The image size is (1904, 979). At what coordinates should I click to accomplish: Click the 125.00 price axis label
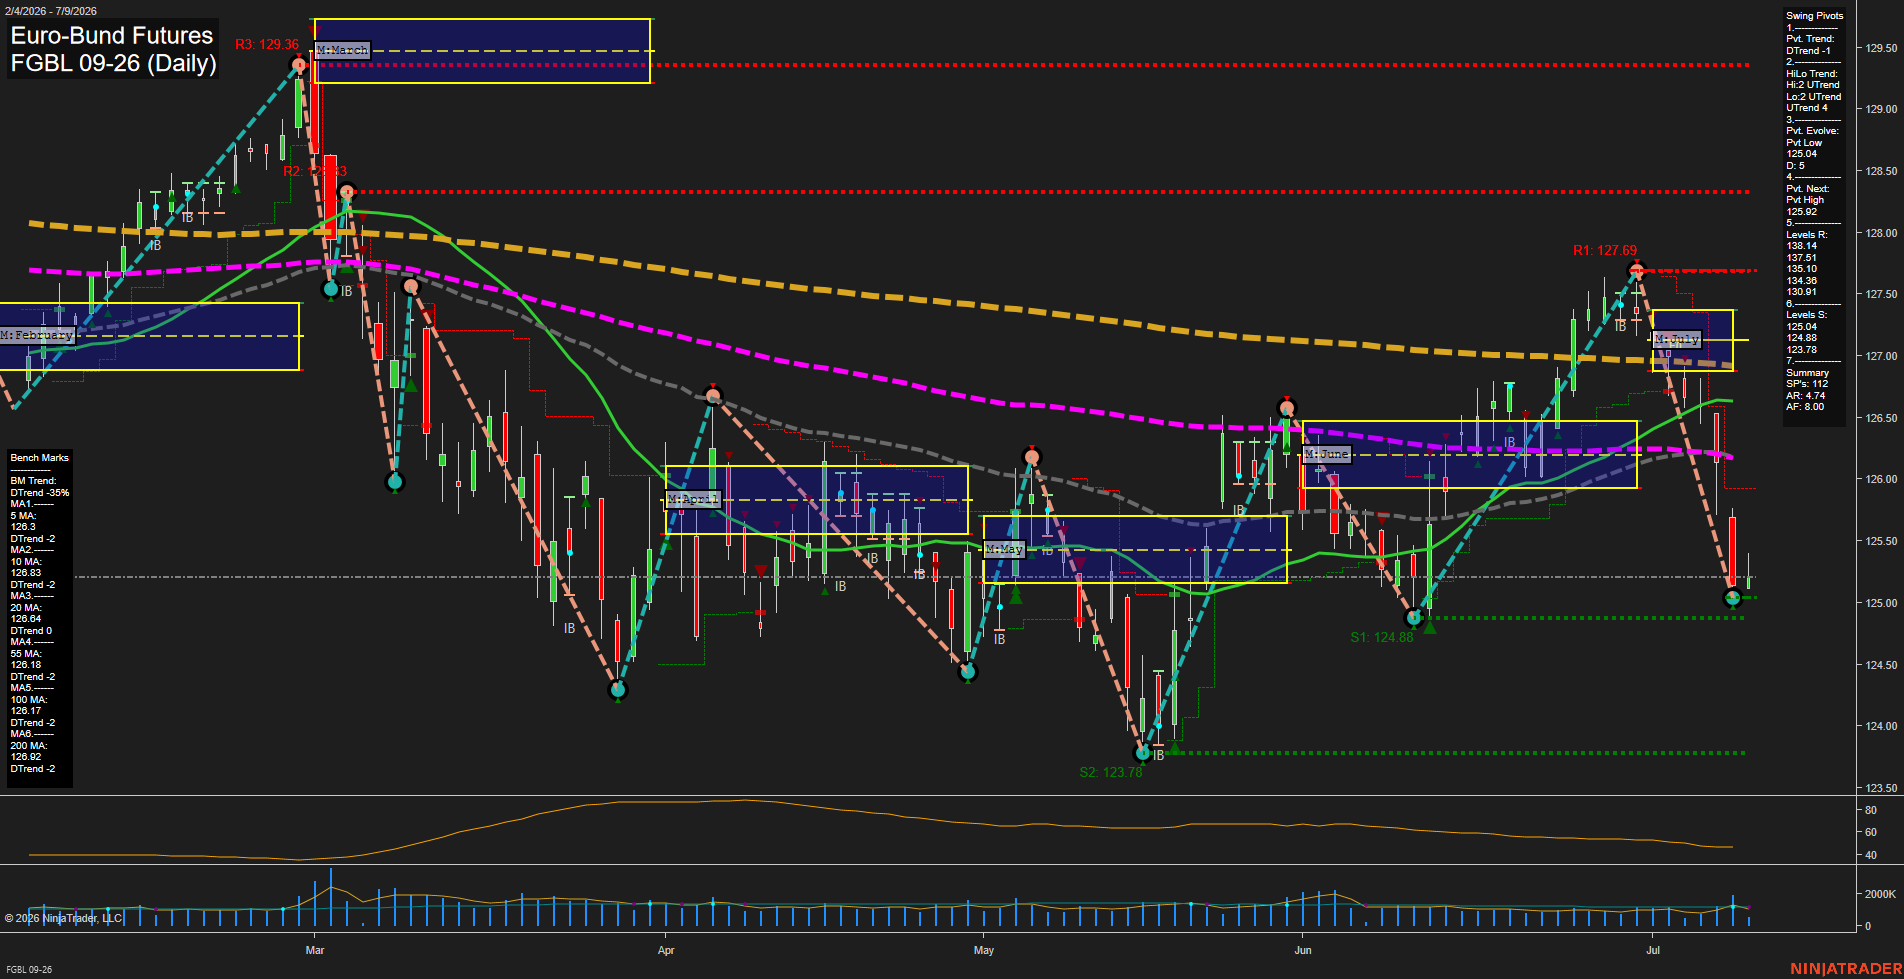[1881, 603]
